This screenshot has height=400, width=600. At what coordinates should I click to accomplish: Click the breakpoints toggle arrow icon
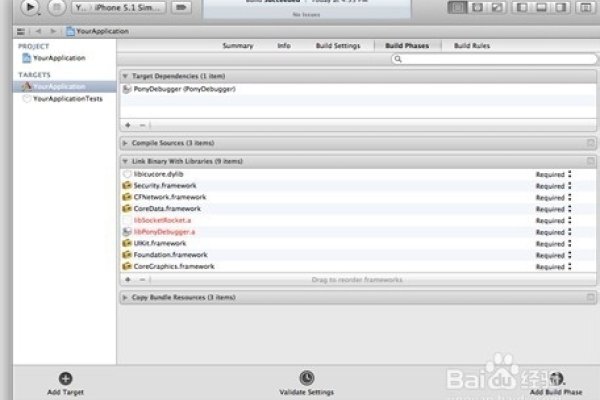pyautogui.click(x=181, y=7)
